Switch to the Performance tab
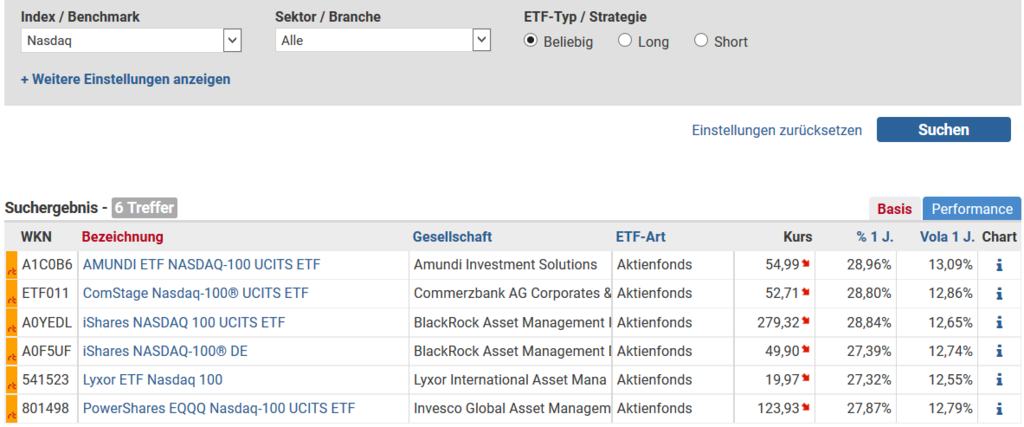 coord(971,209)
